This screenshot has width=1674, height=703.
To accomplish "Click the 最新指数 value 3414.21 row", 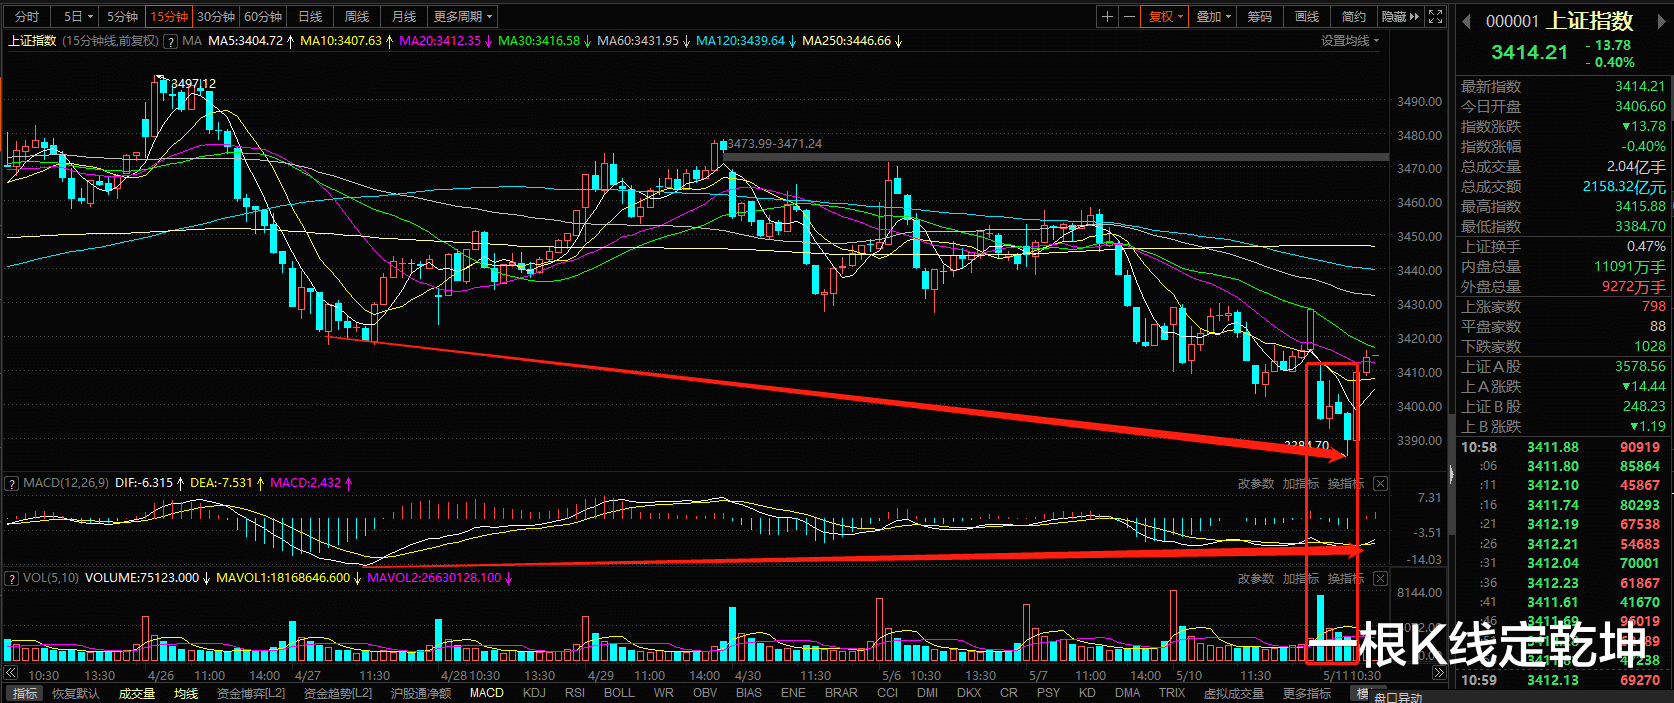I will (1563, 87).
